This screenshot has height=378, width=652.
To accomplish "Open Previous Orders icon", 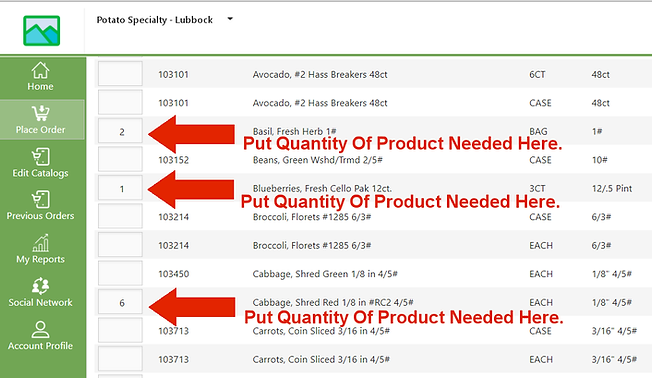I will [40, 200].
